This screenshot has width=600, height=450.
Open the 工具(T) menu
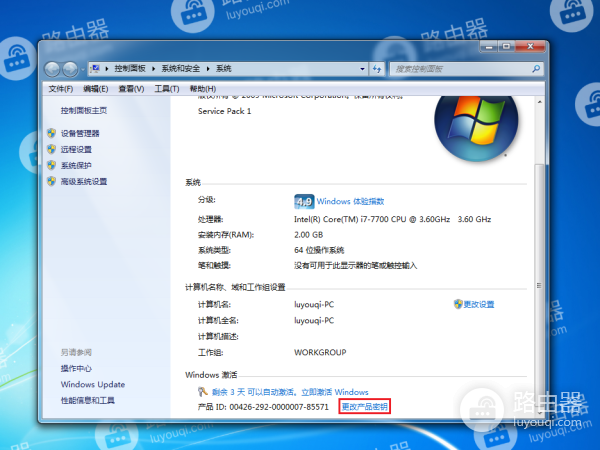coord(167,89)
